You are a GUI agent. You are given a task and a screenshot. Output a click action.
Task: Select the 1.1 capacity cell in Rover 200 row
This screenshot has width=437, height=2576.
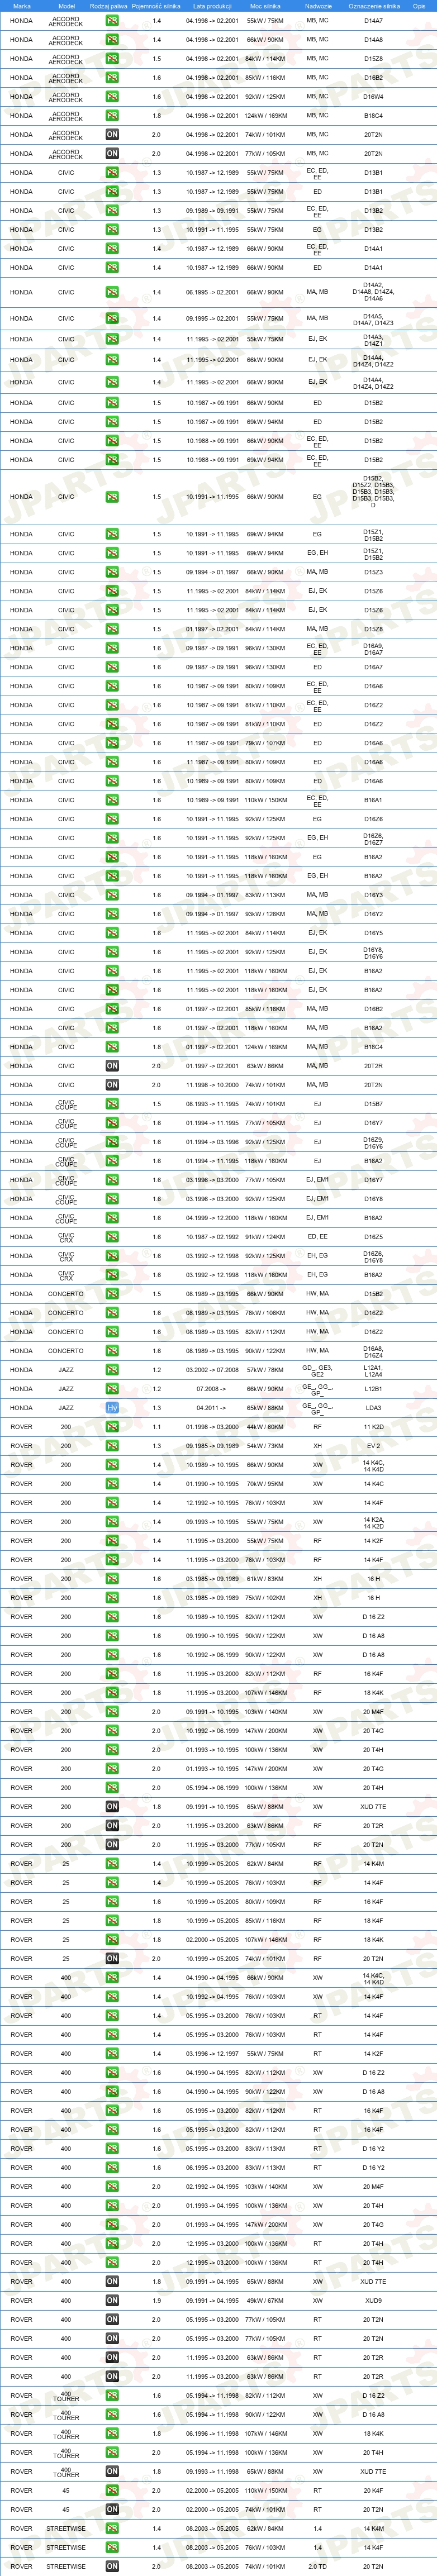[156, 1428]
